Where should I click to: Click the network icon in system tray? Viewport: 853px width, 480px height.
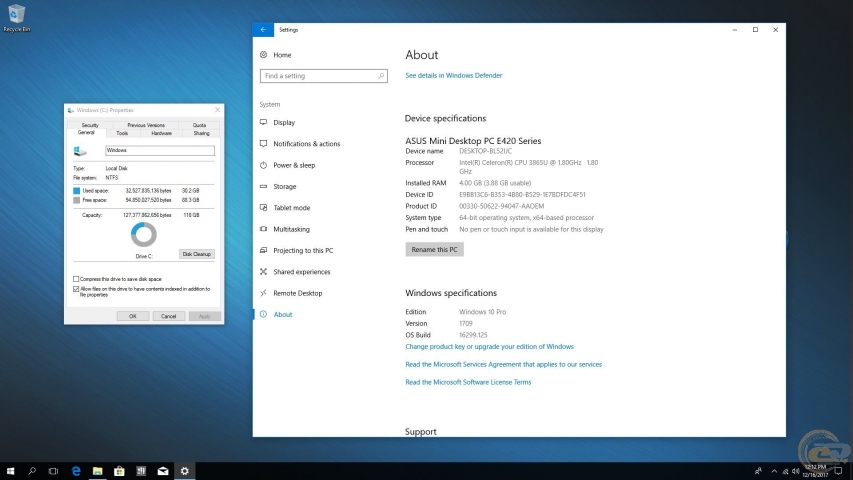click(x=785, y=471)
